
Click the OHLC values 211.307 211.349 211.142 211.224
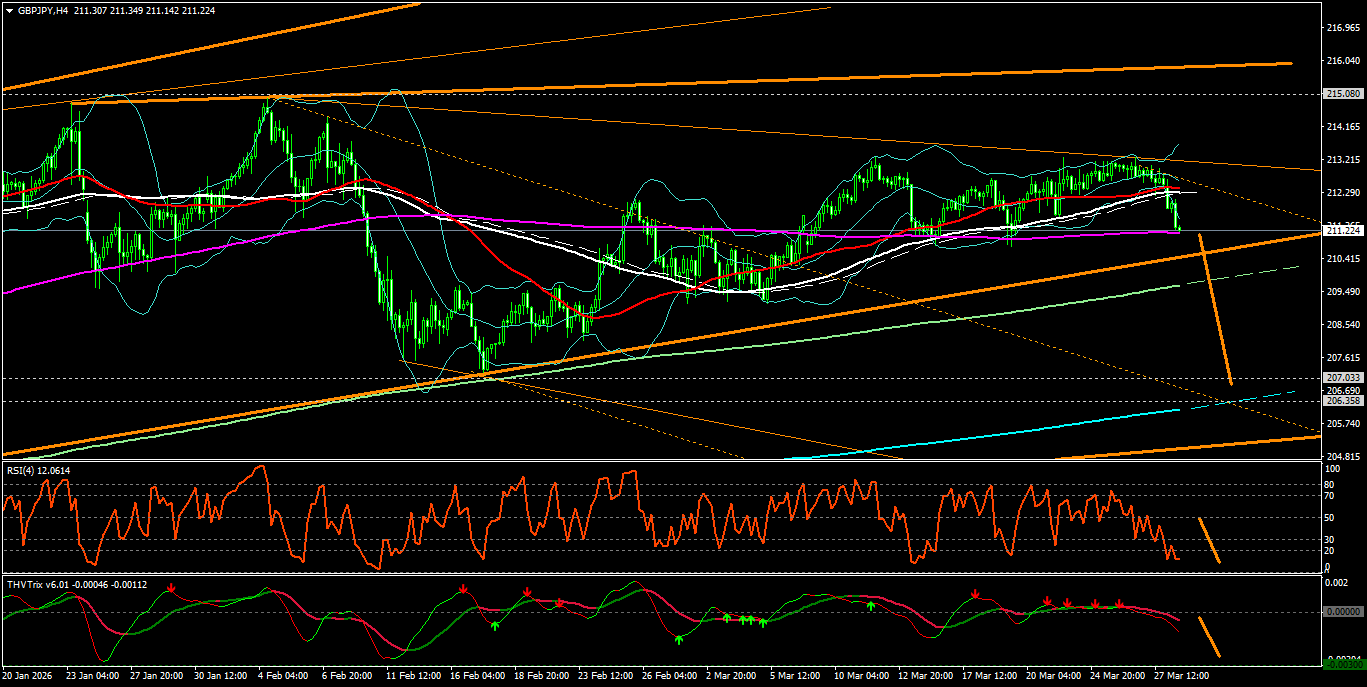[143, 10]
